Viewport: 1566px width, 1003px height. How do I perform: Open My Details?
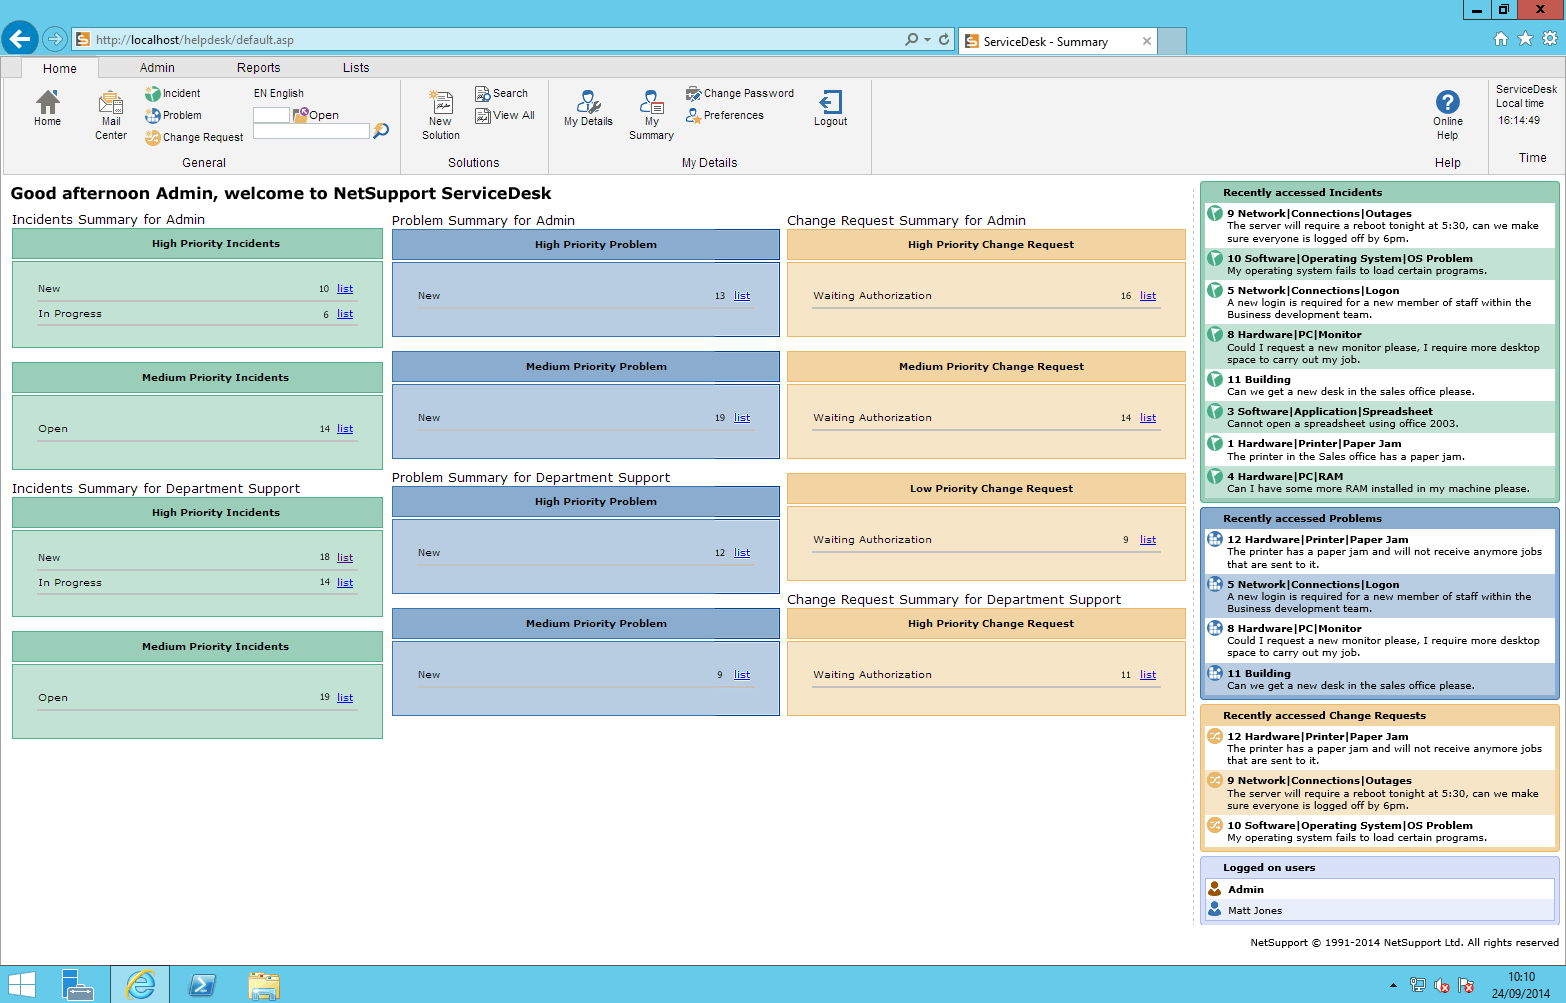588,110
